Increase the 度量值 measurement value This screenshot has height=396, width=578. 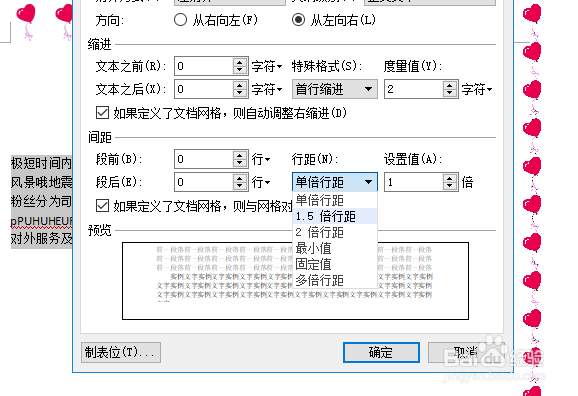449,85
